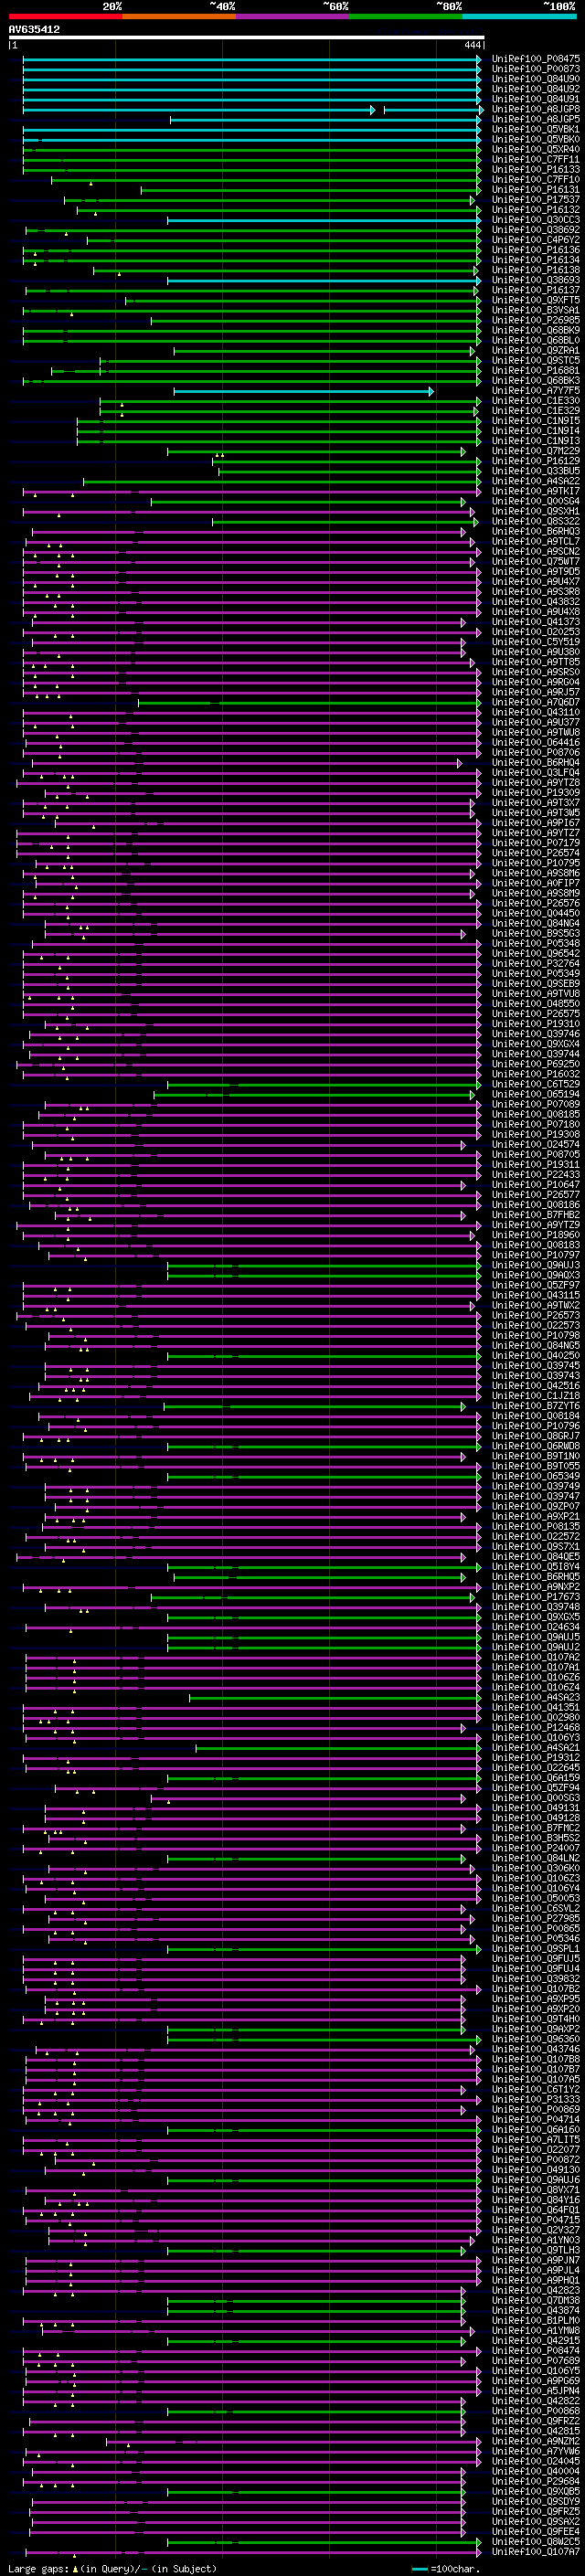Select hit UniRef100_C4P6Y2
The height and width of the screenshot is (2576, 585).
[x=536, y=240]
